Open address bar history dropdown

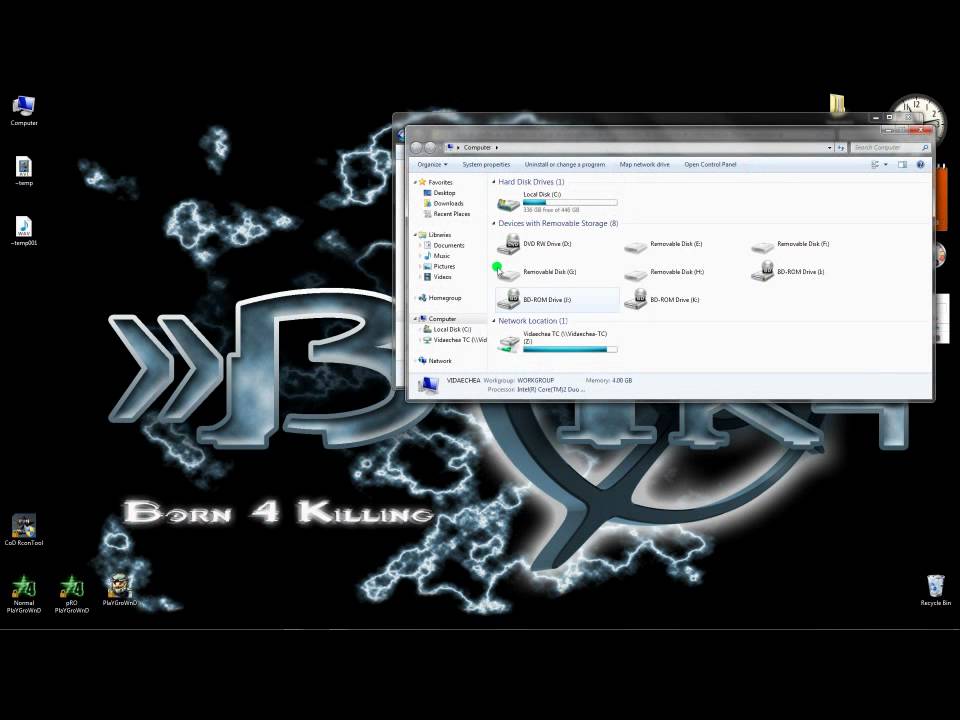click(830, 148)
